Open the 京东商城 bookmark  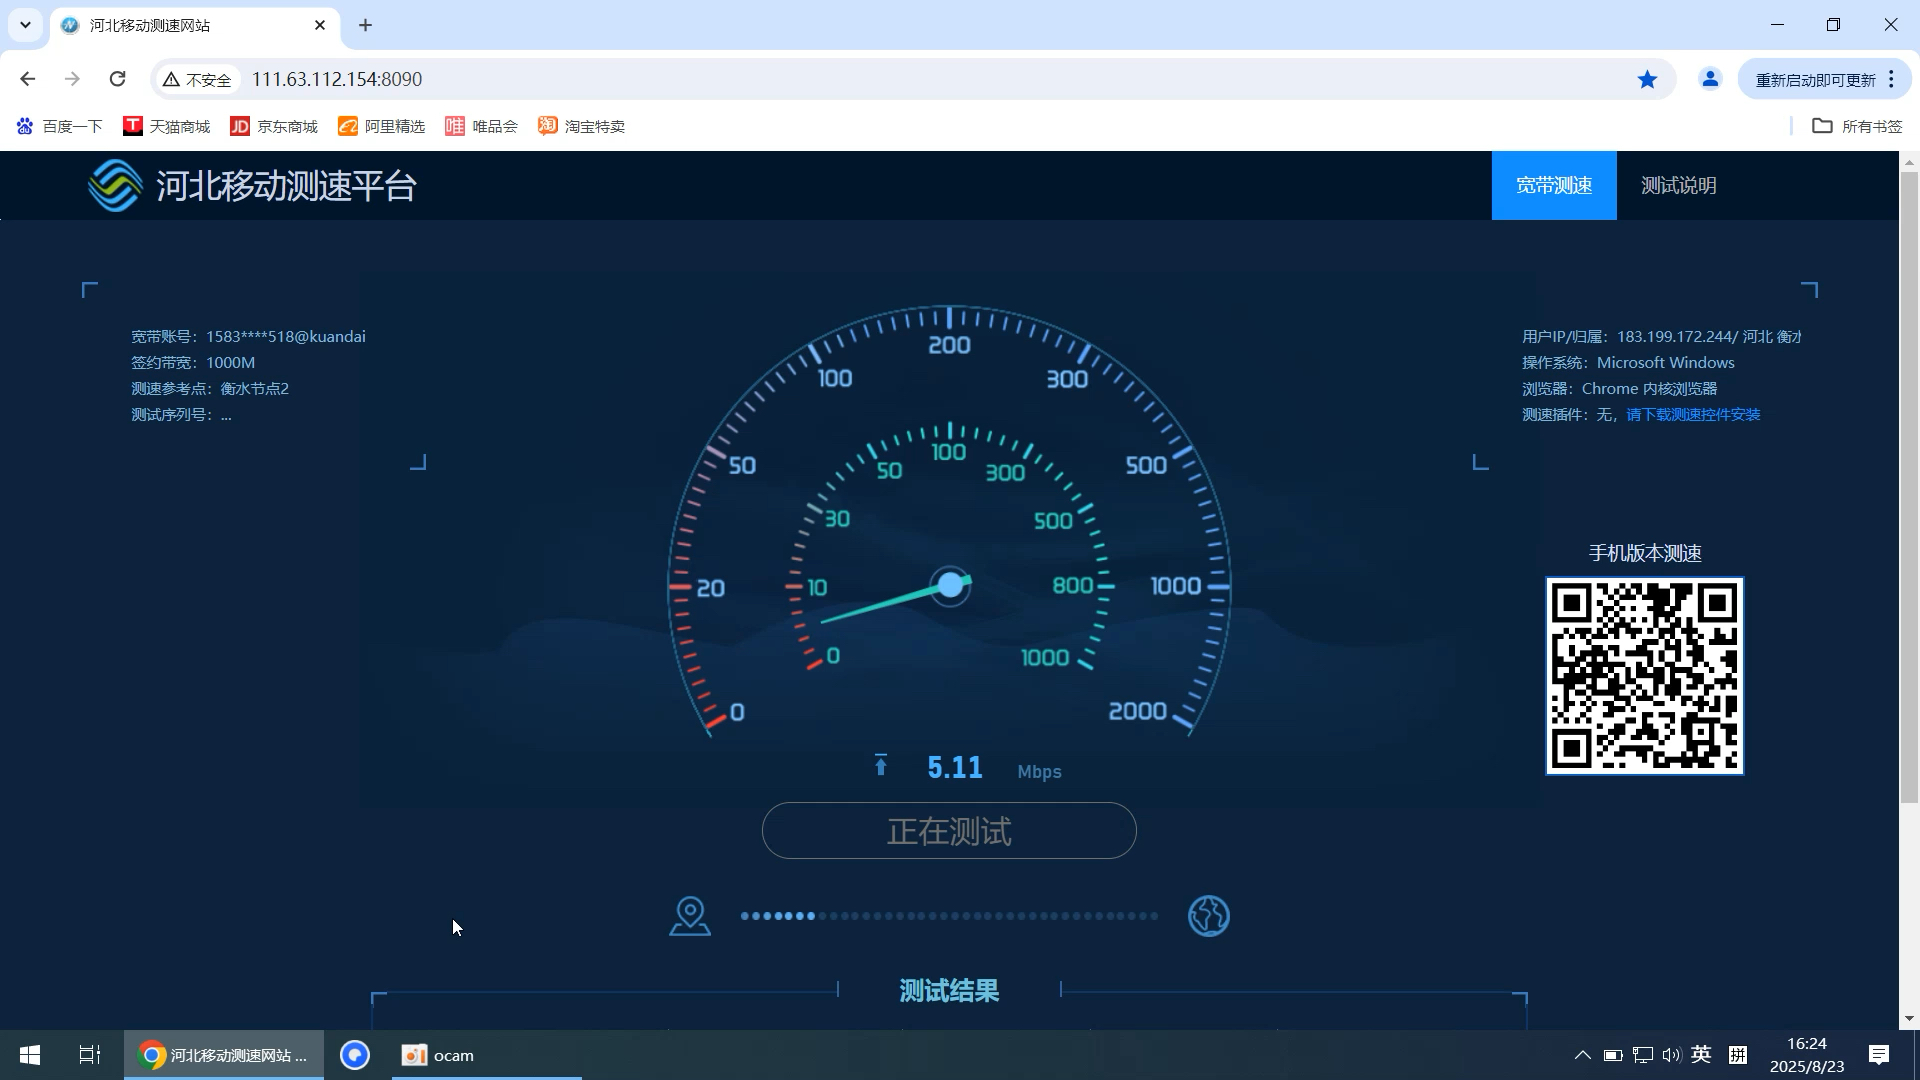tap(274, 126)
